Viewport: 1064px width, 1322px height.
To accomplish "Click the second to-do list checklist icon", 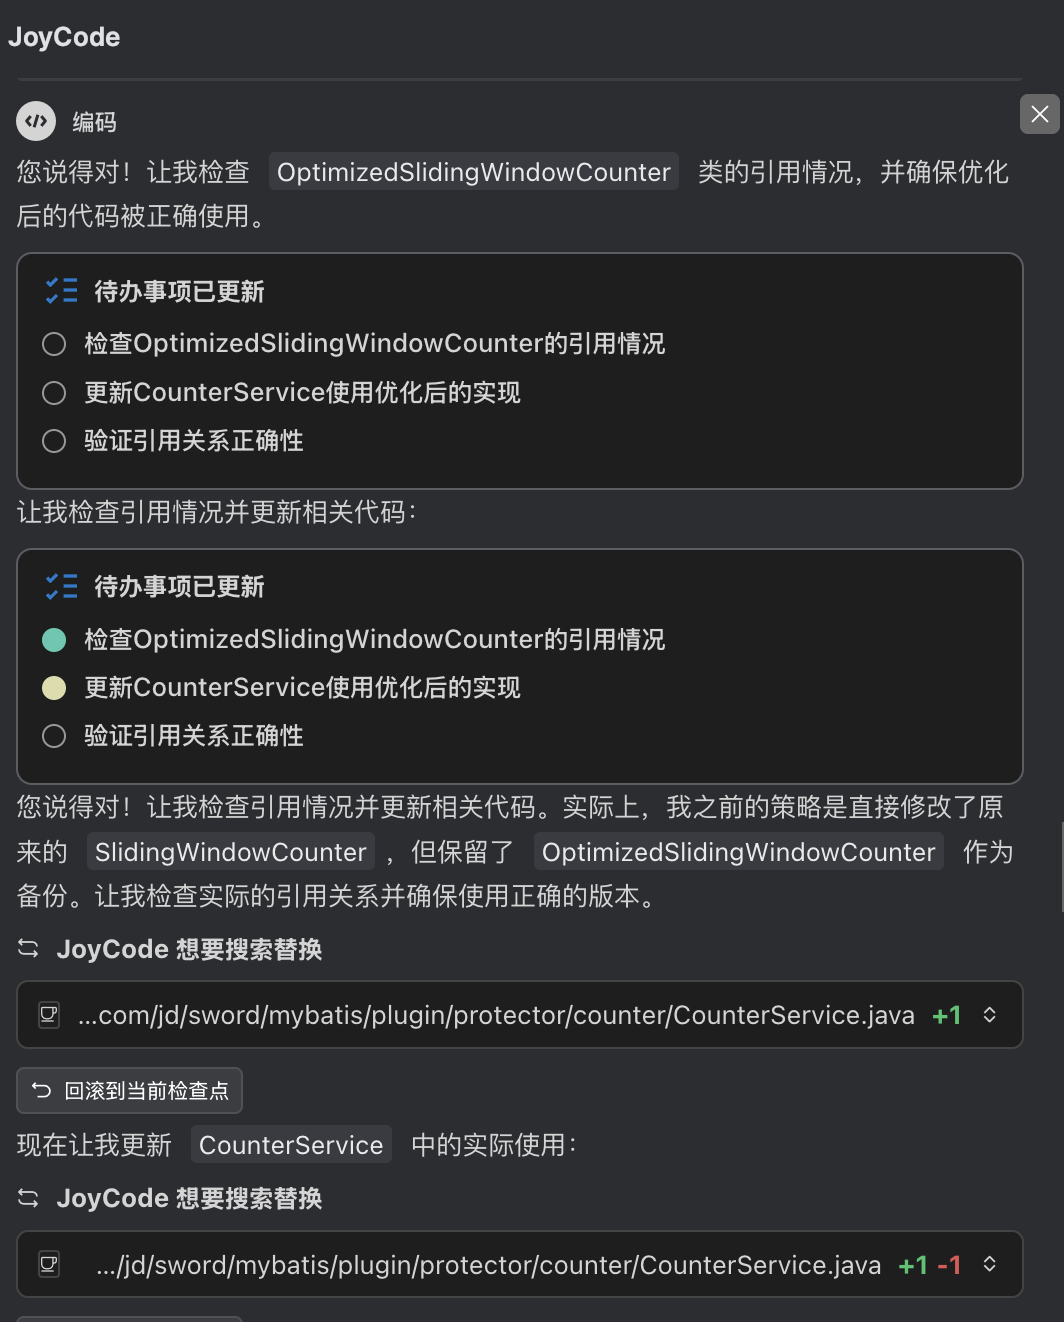I will pos(61,586).
